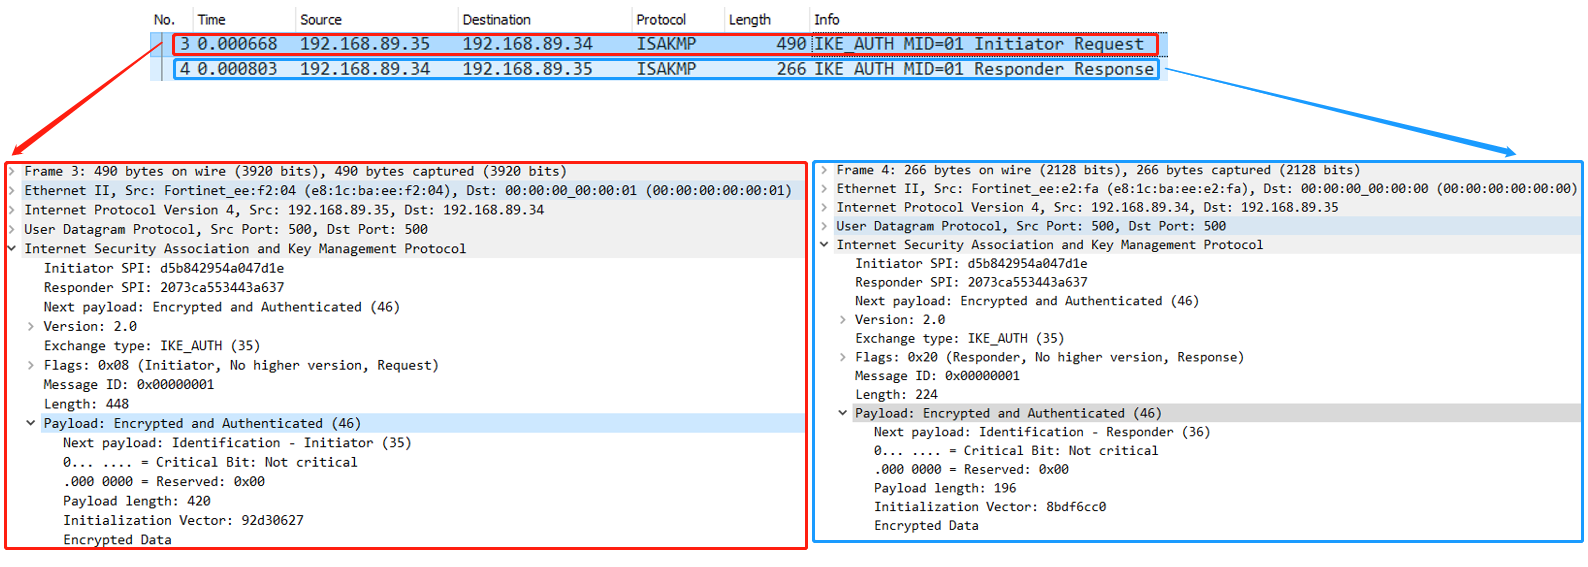
Task: Click the Info column header
Action: tap(826, 20)
